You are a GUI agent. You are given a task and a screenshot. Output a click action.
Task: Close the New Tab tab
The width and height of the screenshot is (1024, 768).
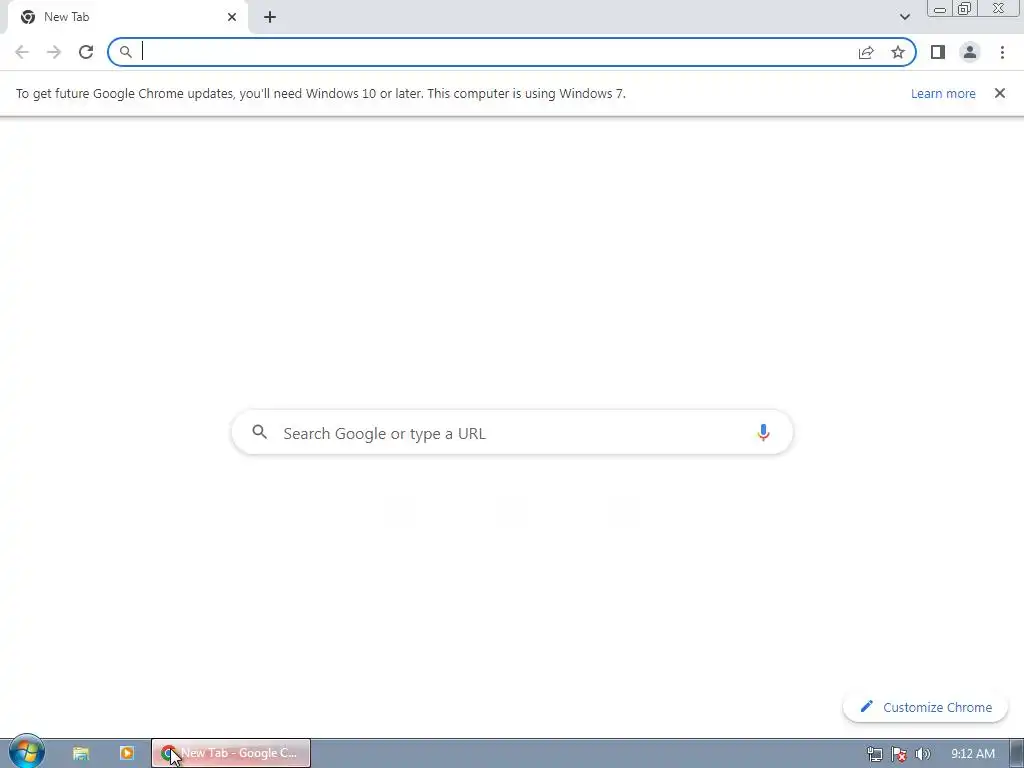click(232, 17)
